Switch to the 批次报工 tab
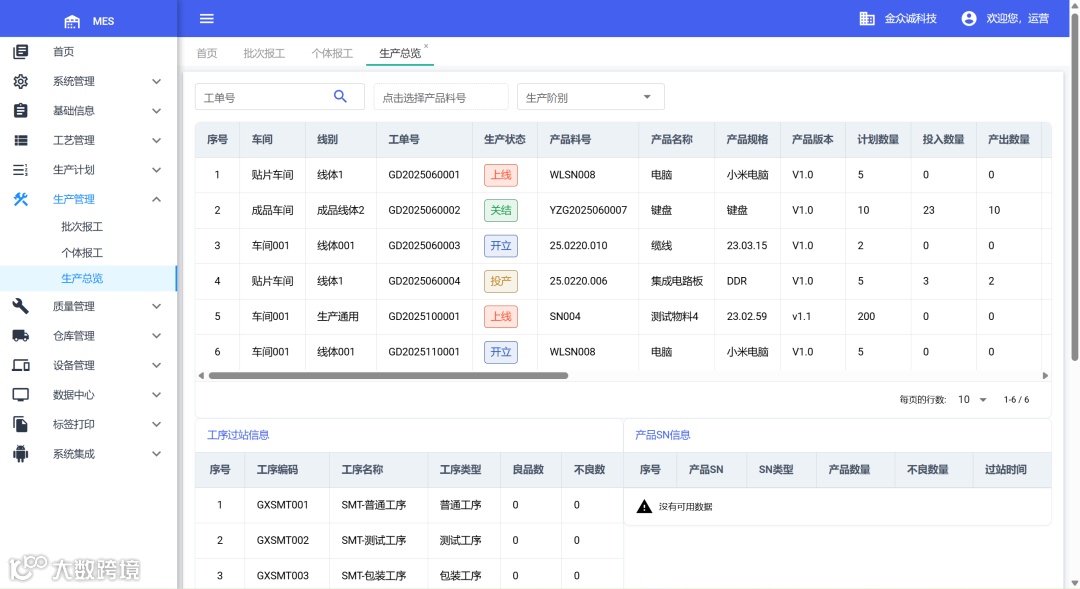Viewport: 1080px width, 589px height. coord(264,53)
